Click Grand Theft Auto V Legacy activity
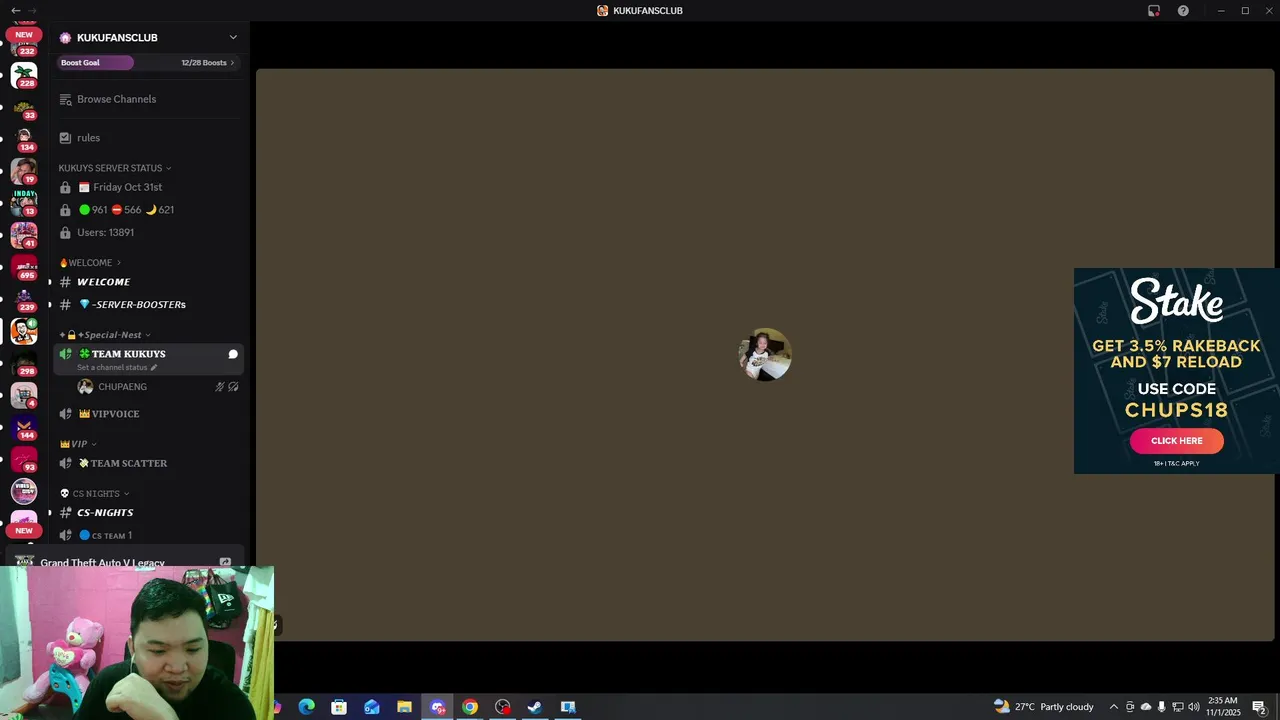This screenshot has height=720, width=1280. click(x=102, y=563)
